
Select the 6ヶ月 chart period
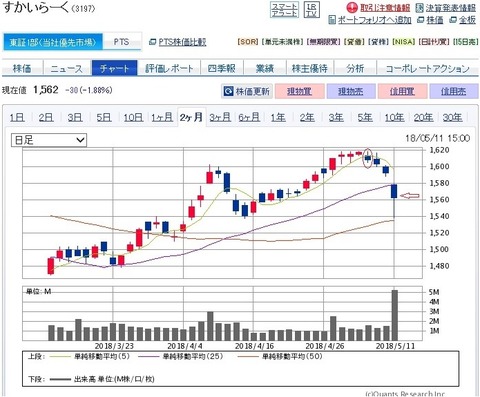click(x=249, y=117)
